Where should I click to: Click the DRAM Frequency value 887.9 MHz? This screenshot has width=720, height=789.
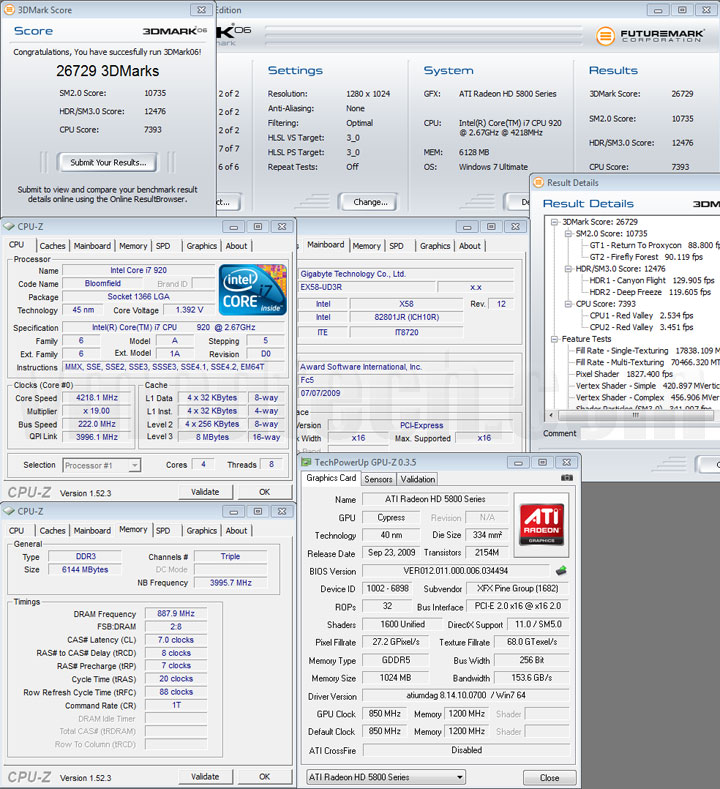[x=176, y=613]
